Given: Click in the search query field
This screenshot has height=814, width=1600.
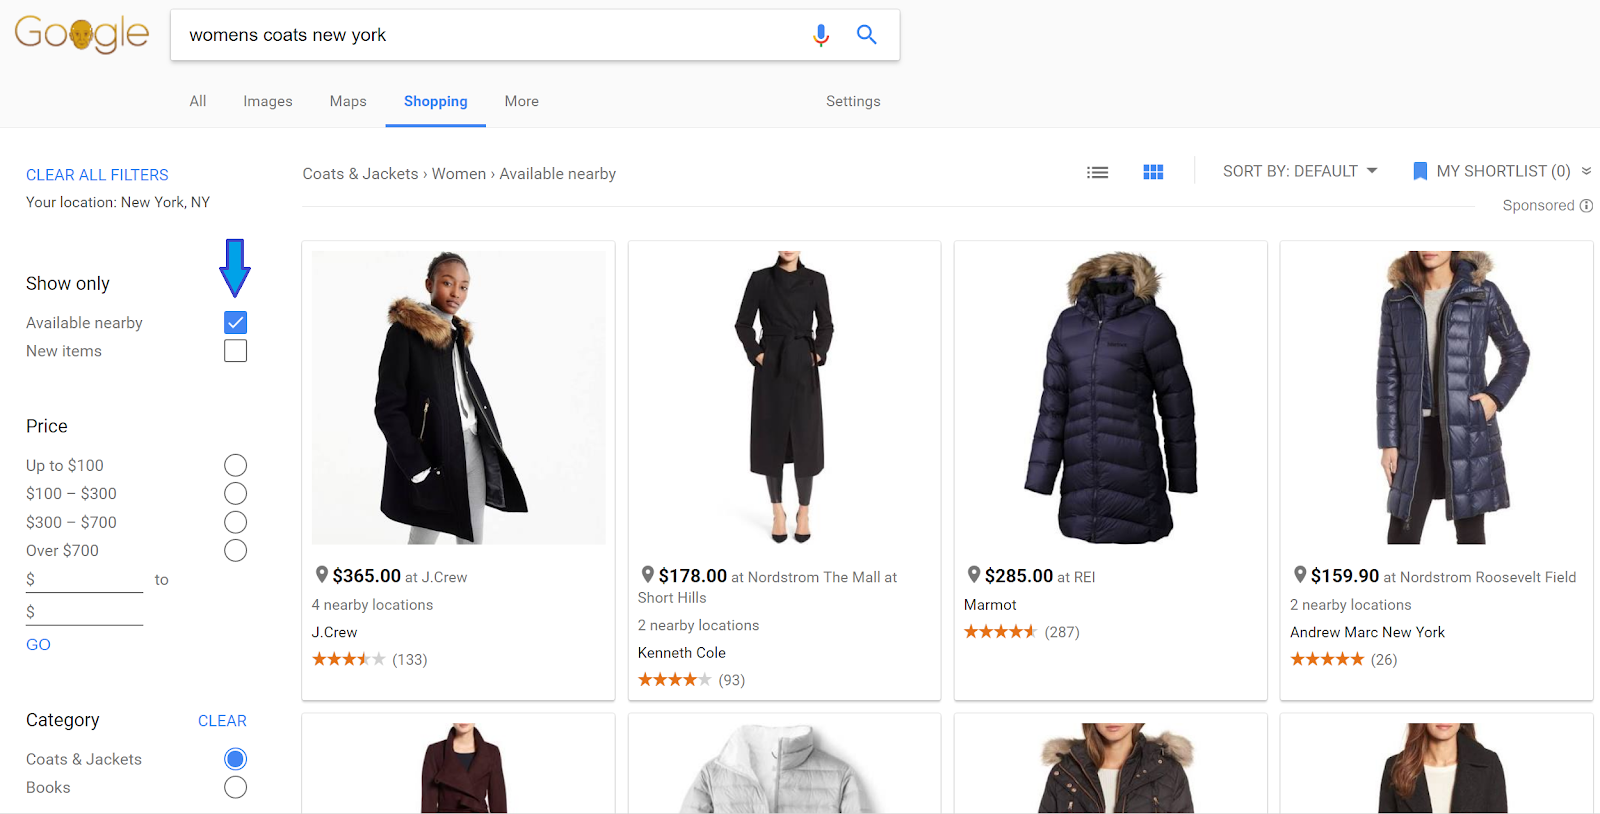Looking at the screenshot, I should pyautogui.click(x=490, y=35).
